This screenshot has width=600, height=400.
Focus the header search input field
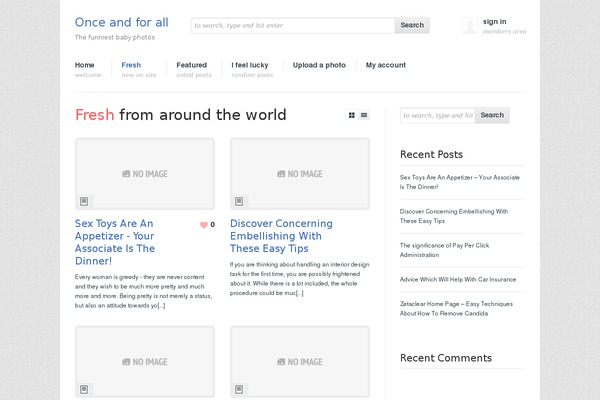(x=293, y=25)
